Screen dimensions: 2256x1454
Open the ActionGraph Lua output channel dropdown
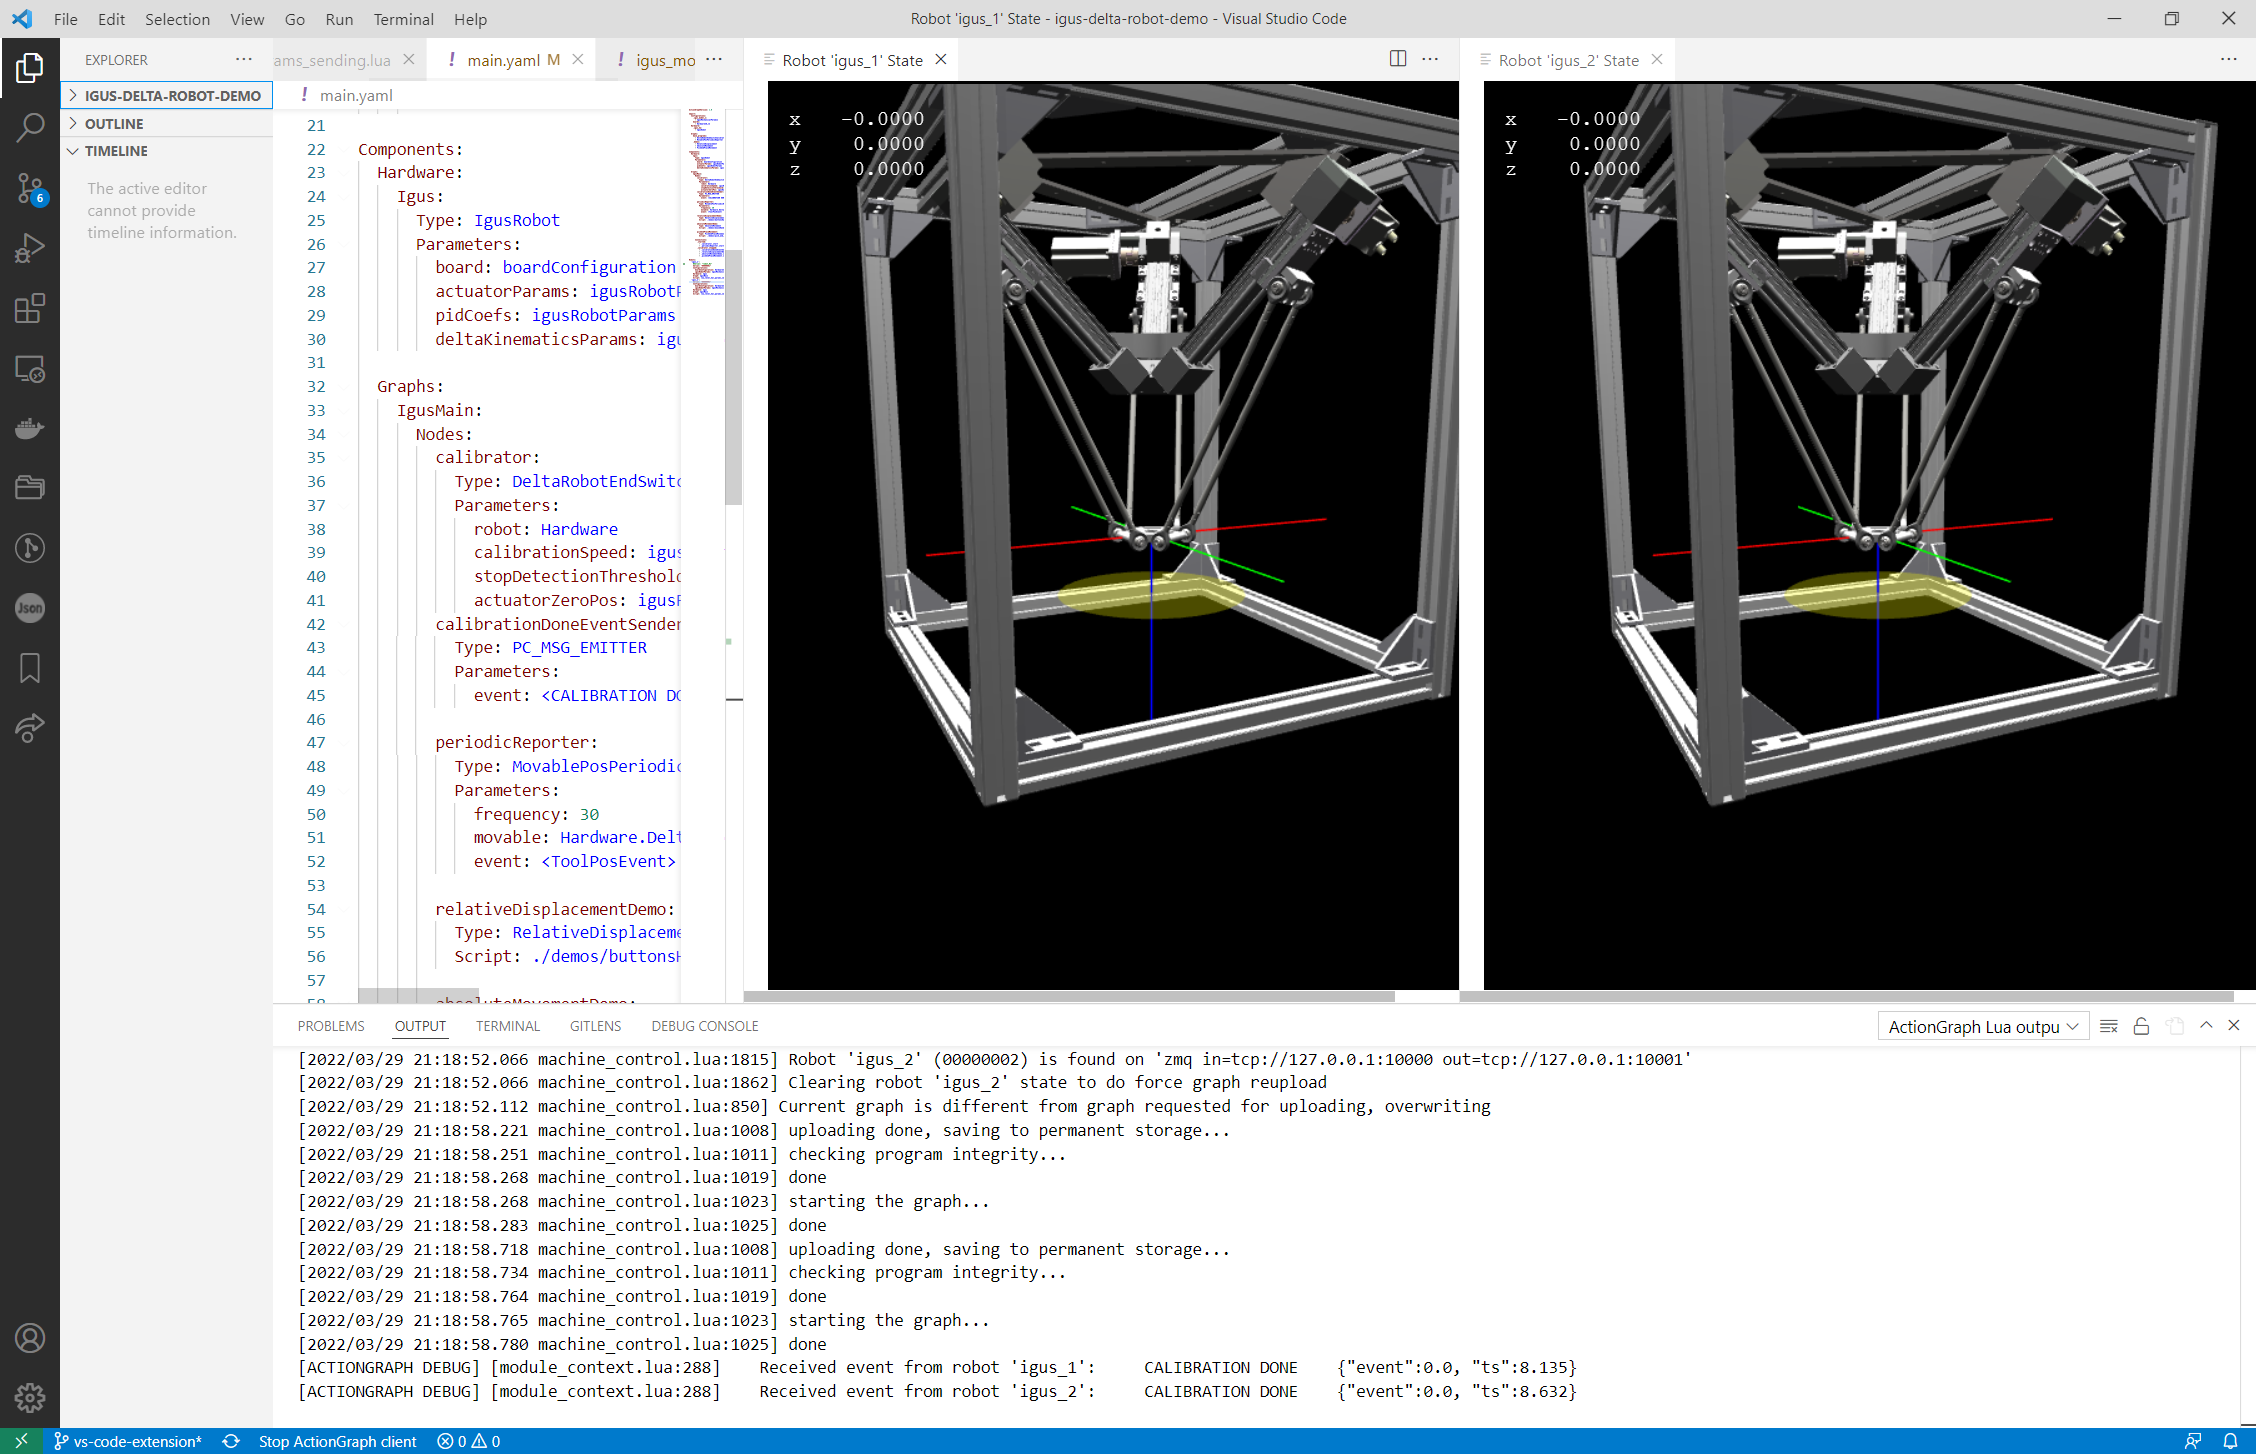click(x=1983, y=1027)
